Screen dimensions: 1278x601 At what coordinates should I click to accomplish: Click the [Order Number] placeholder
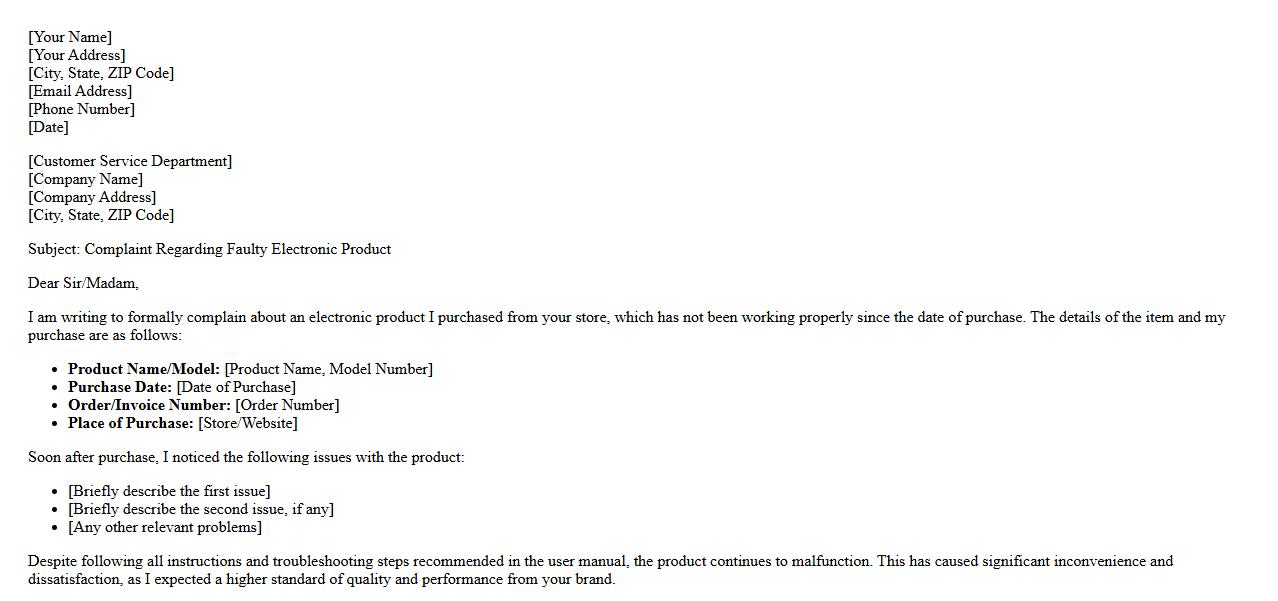coord(287,405)
